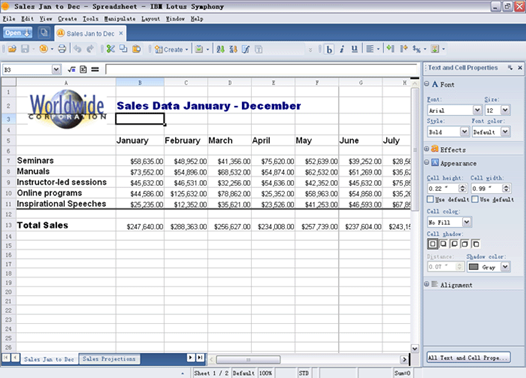Image resolution: width=526 pixels, height=378 pixels.
Task: Open the Edit menu
Action: (x=28, y=19)
